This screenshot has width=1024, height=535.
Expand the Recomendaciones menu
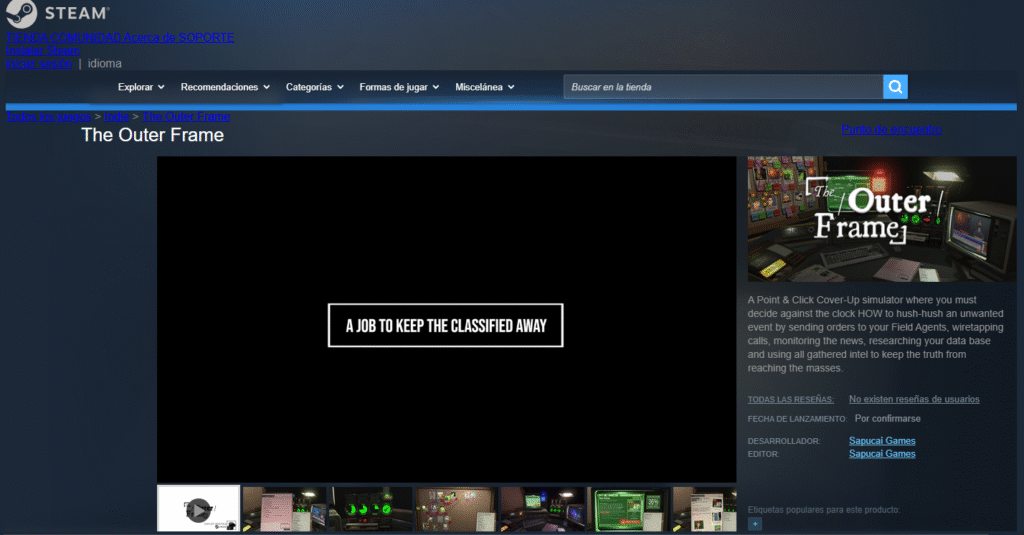coord(225,87)
